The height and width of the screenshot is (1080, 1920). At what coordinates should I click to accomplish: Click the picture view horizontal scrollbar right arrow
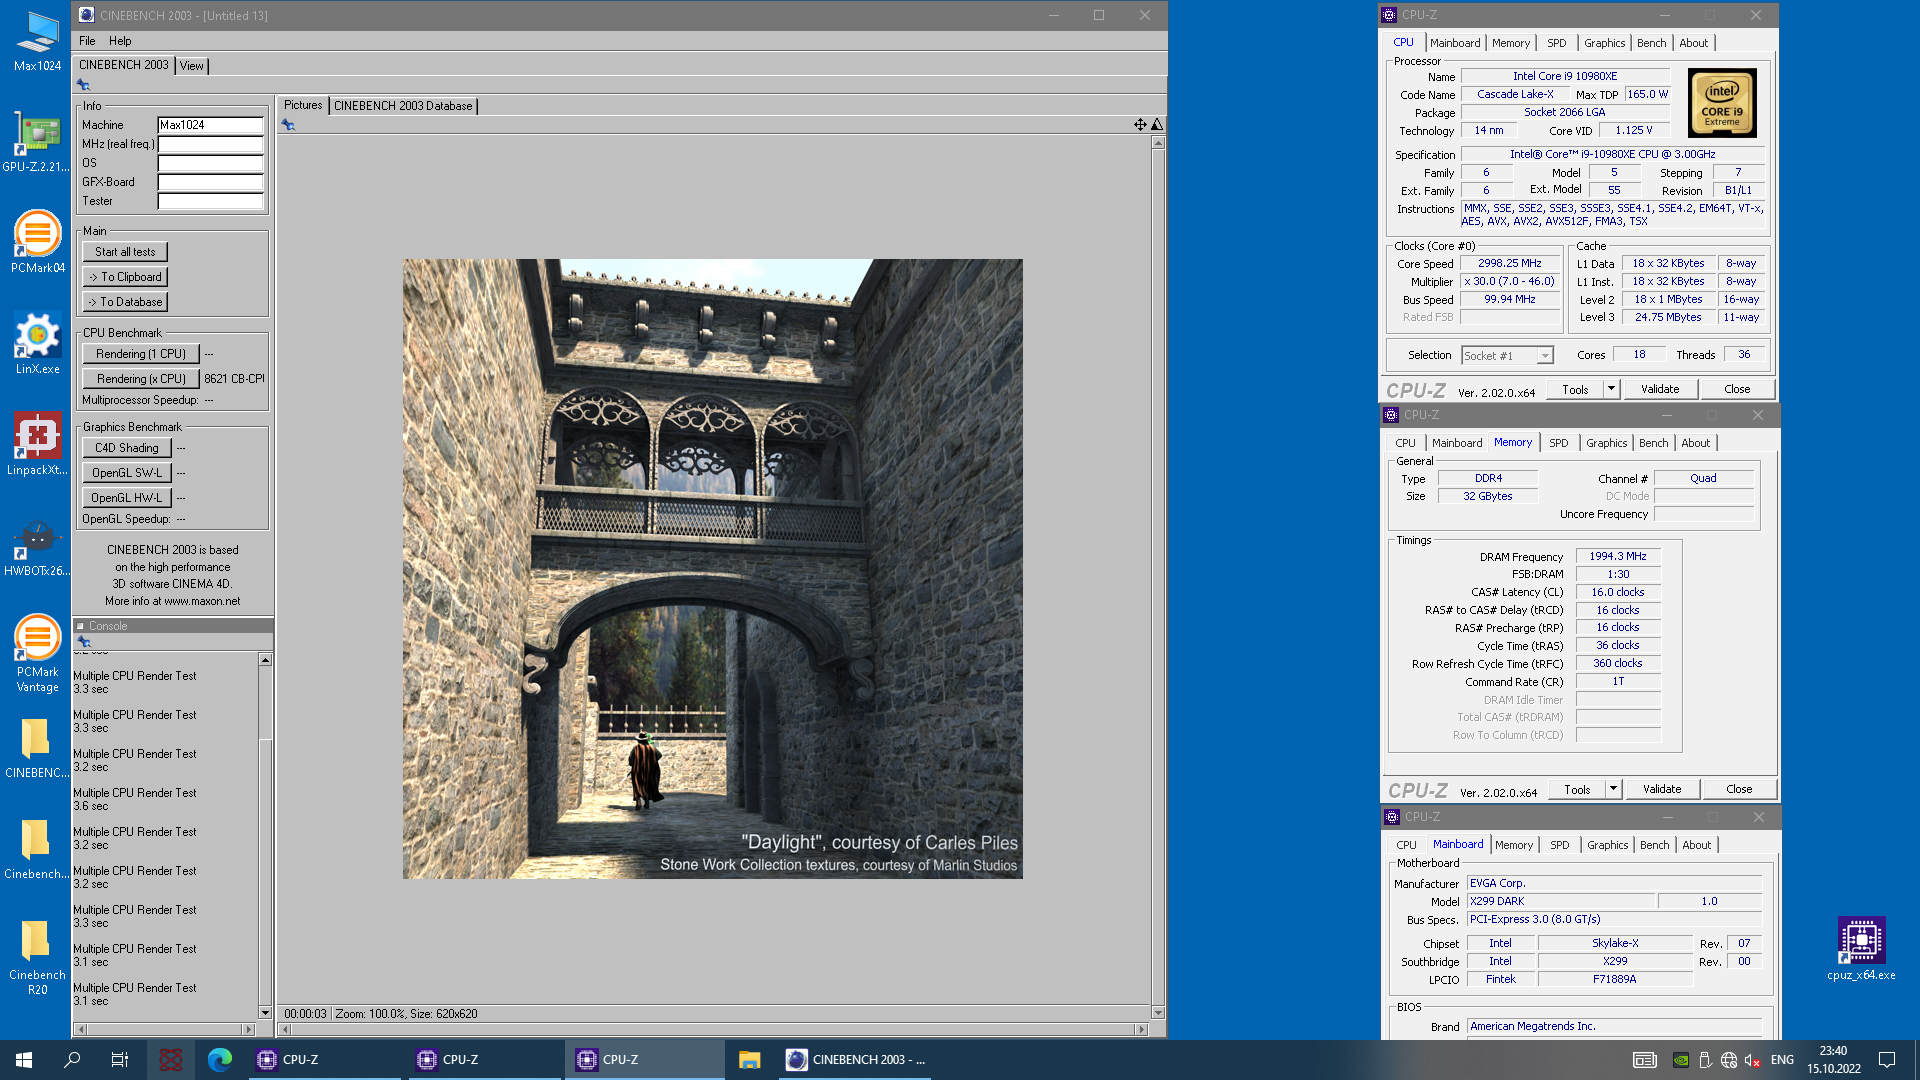point(1141,1029)
